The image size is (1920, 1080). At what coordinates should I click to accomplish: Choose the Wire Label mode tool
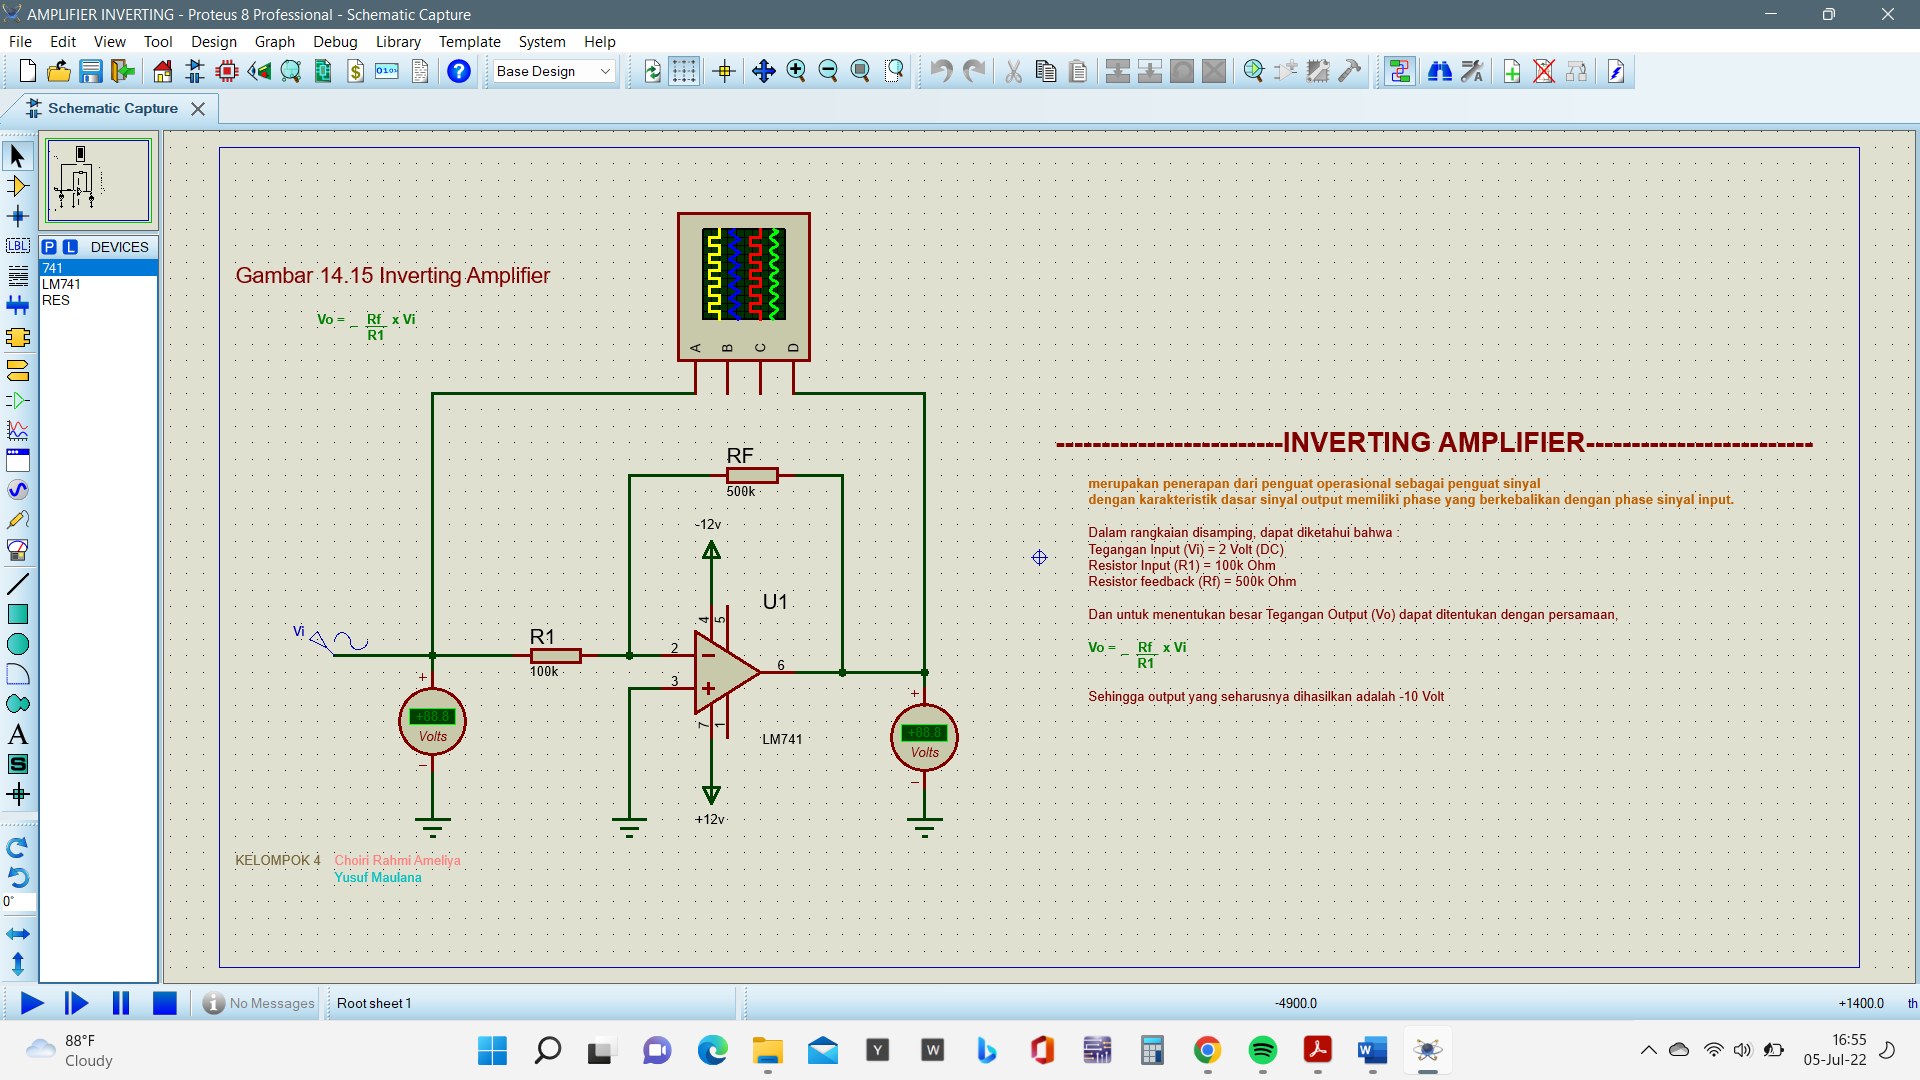(17, 246)
